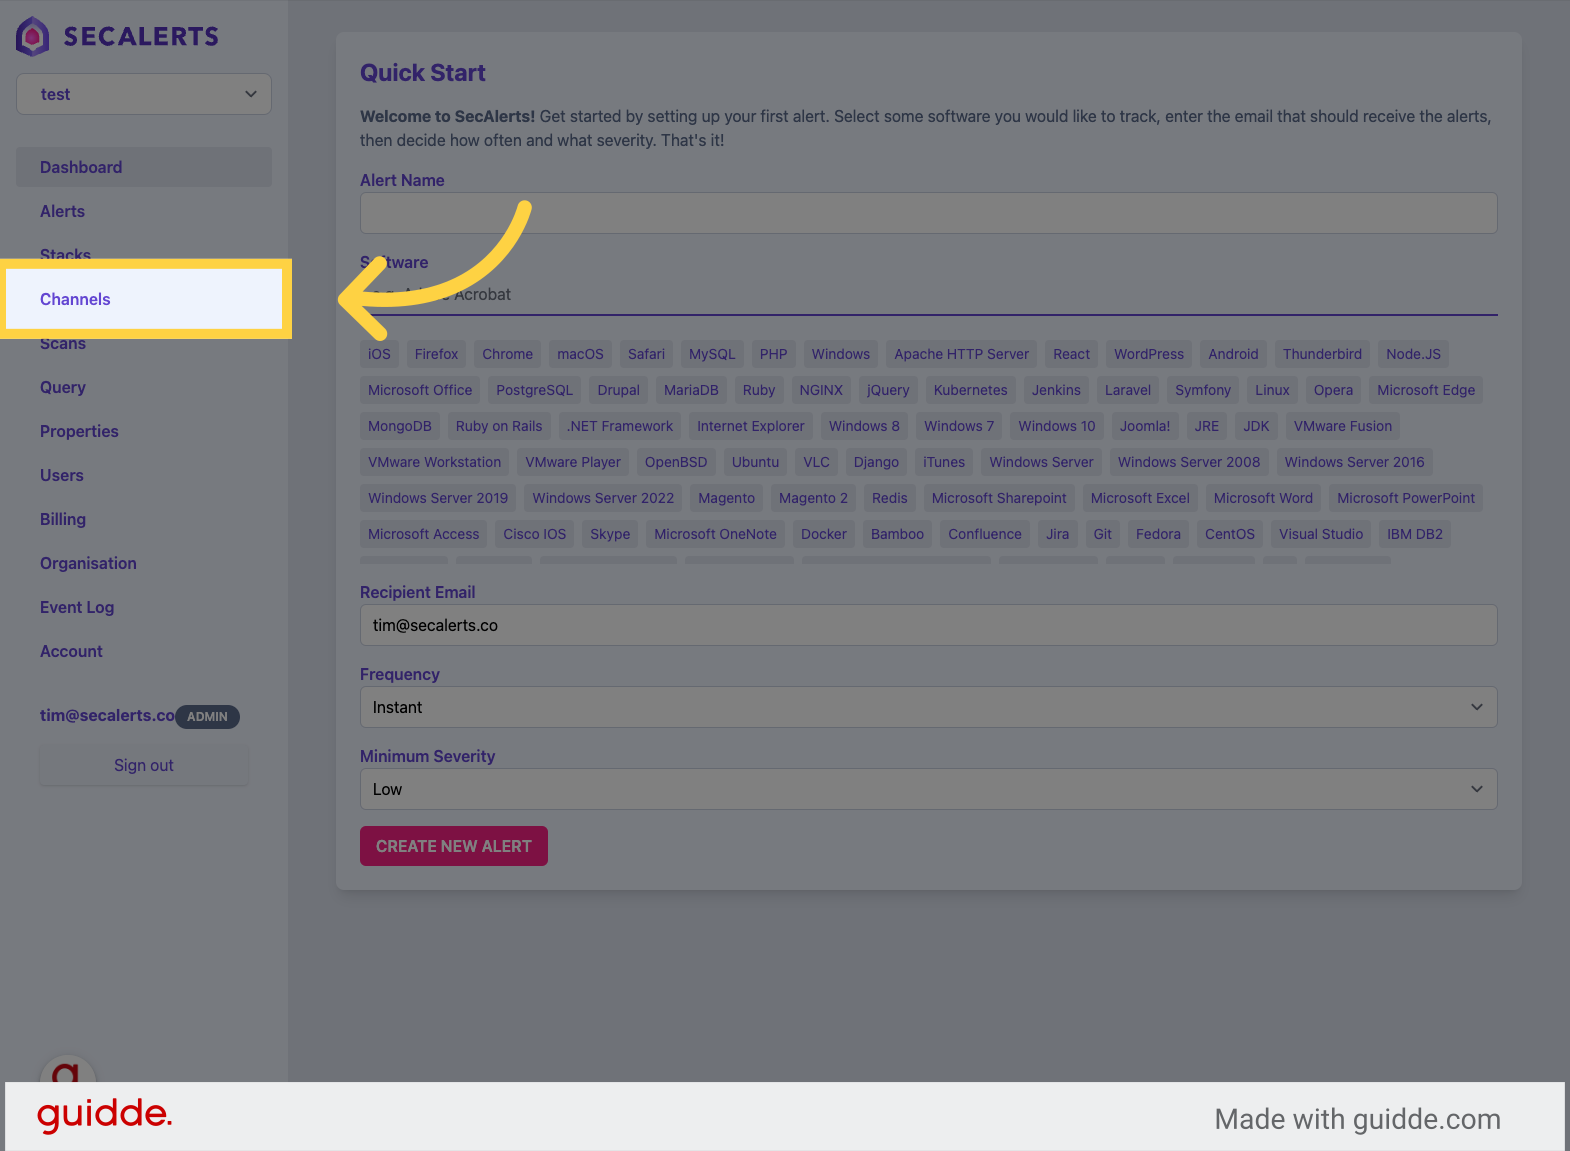The image size is (1570, 1151).
Task: Click the Sign out button
Action: click(144, 765)
